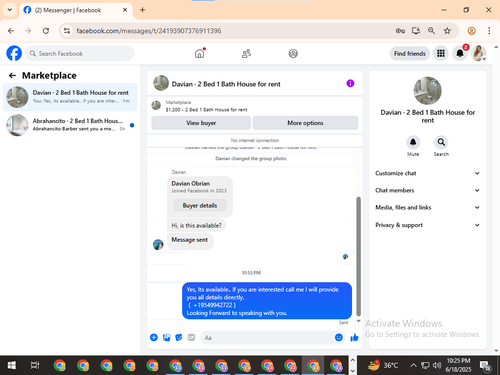This screenshot has height=375, width=500.
Task: Open the large group photo in sidebar
Action: point(427,91)
